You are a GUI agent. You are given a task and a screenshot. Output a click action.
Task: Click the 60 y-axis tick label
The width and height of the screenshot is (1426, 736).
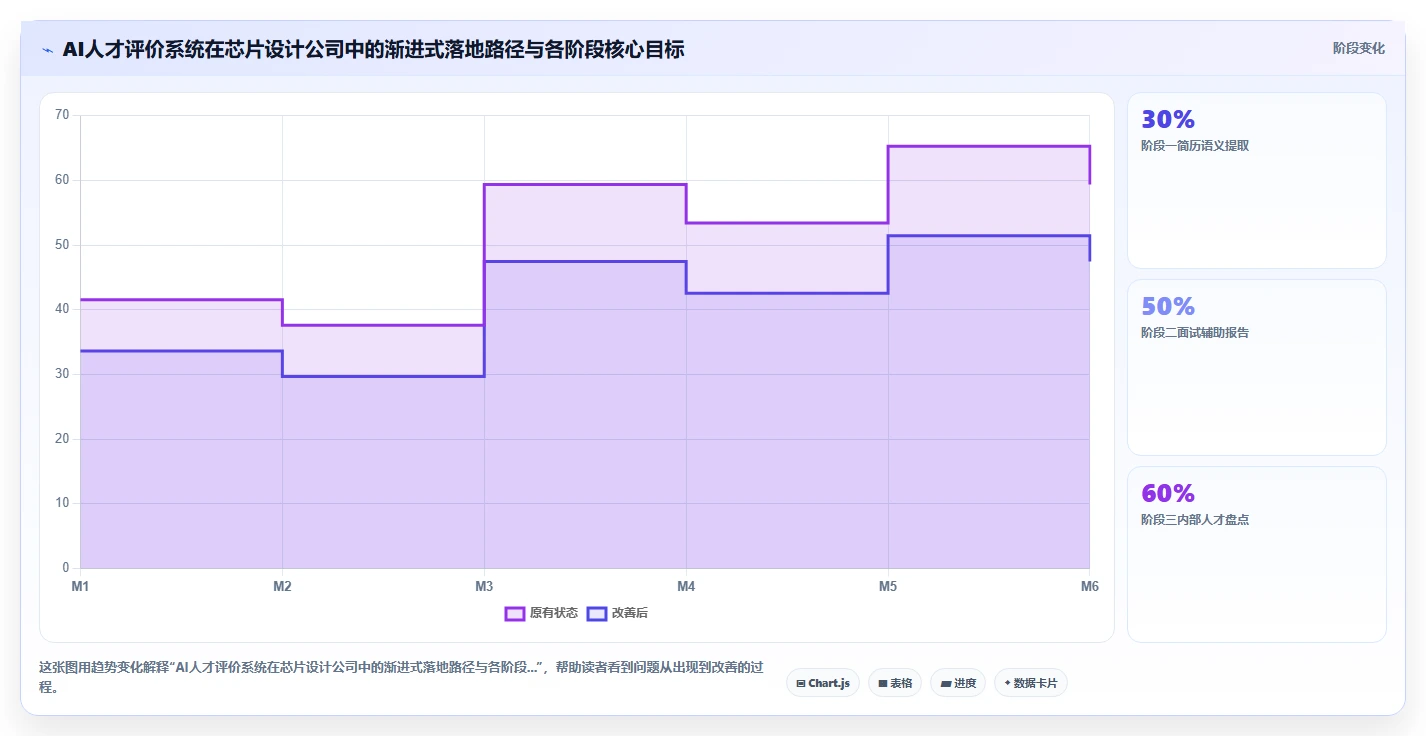tap(62, 180)
